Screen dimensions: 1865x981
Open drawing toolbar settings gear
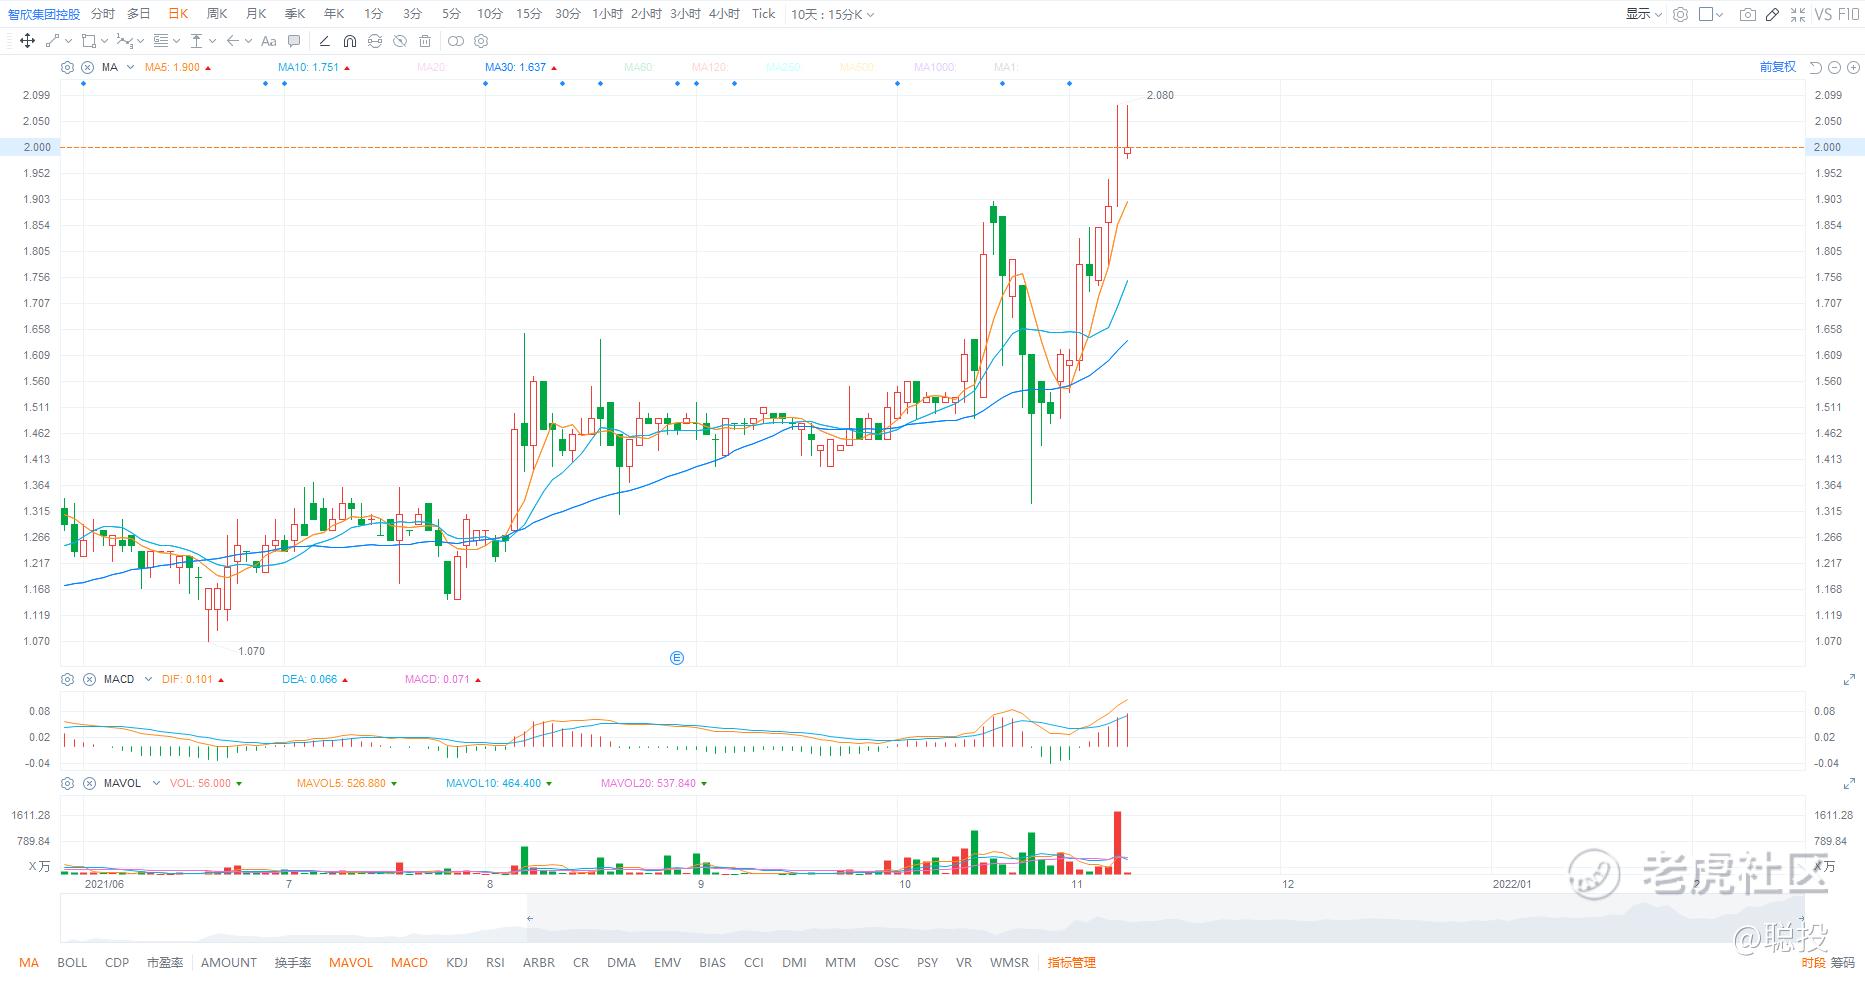481,41
